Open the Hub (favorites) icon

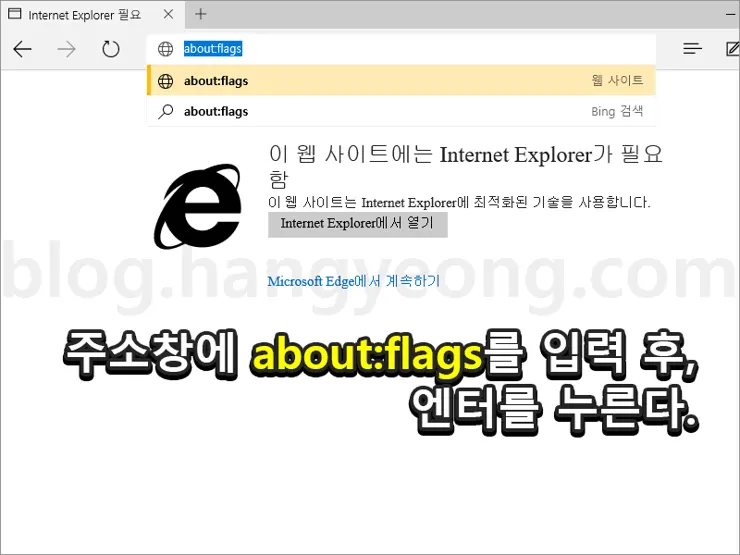692,48
